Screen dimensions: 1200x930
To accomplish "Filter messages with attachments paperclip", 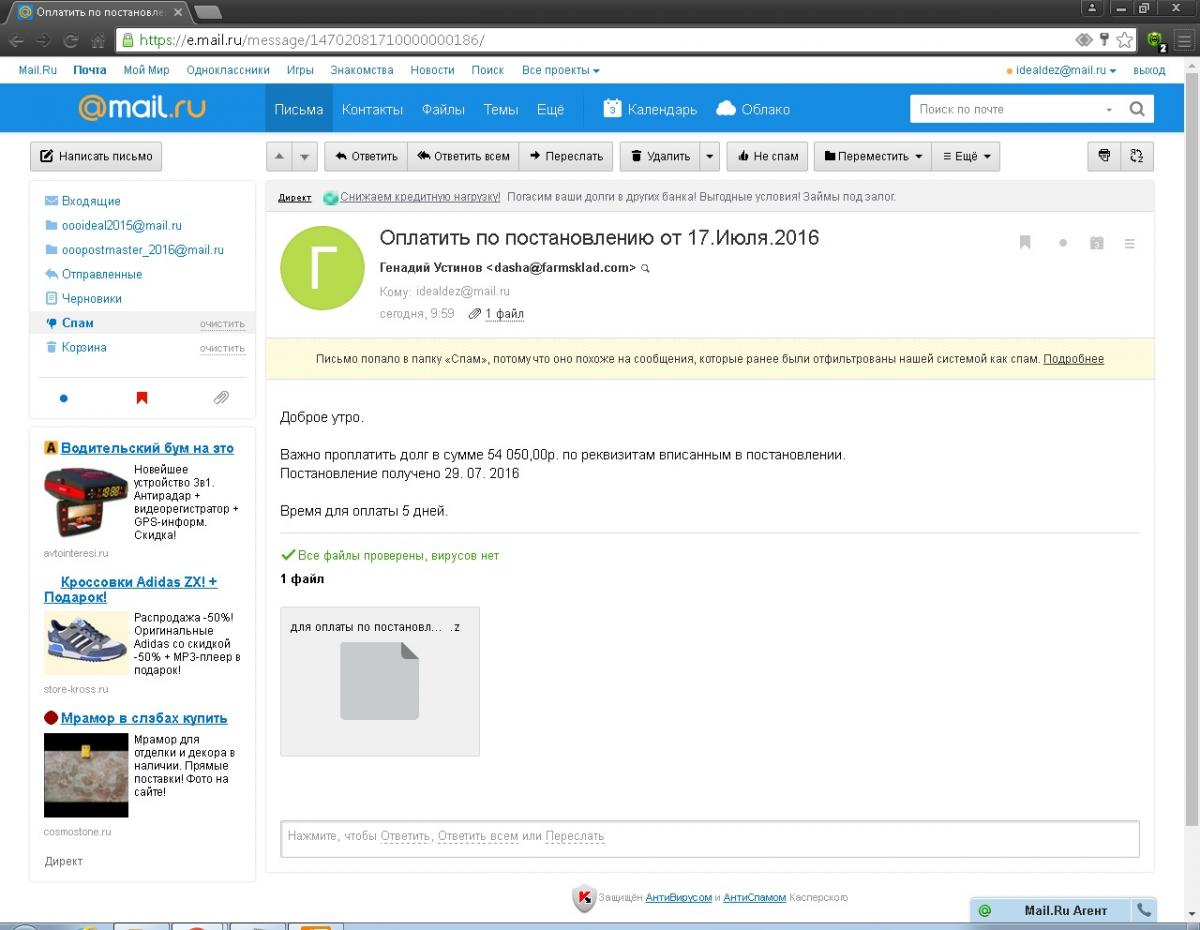I will (221, 398).
